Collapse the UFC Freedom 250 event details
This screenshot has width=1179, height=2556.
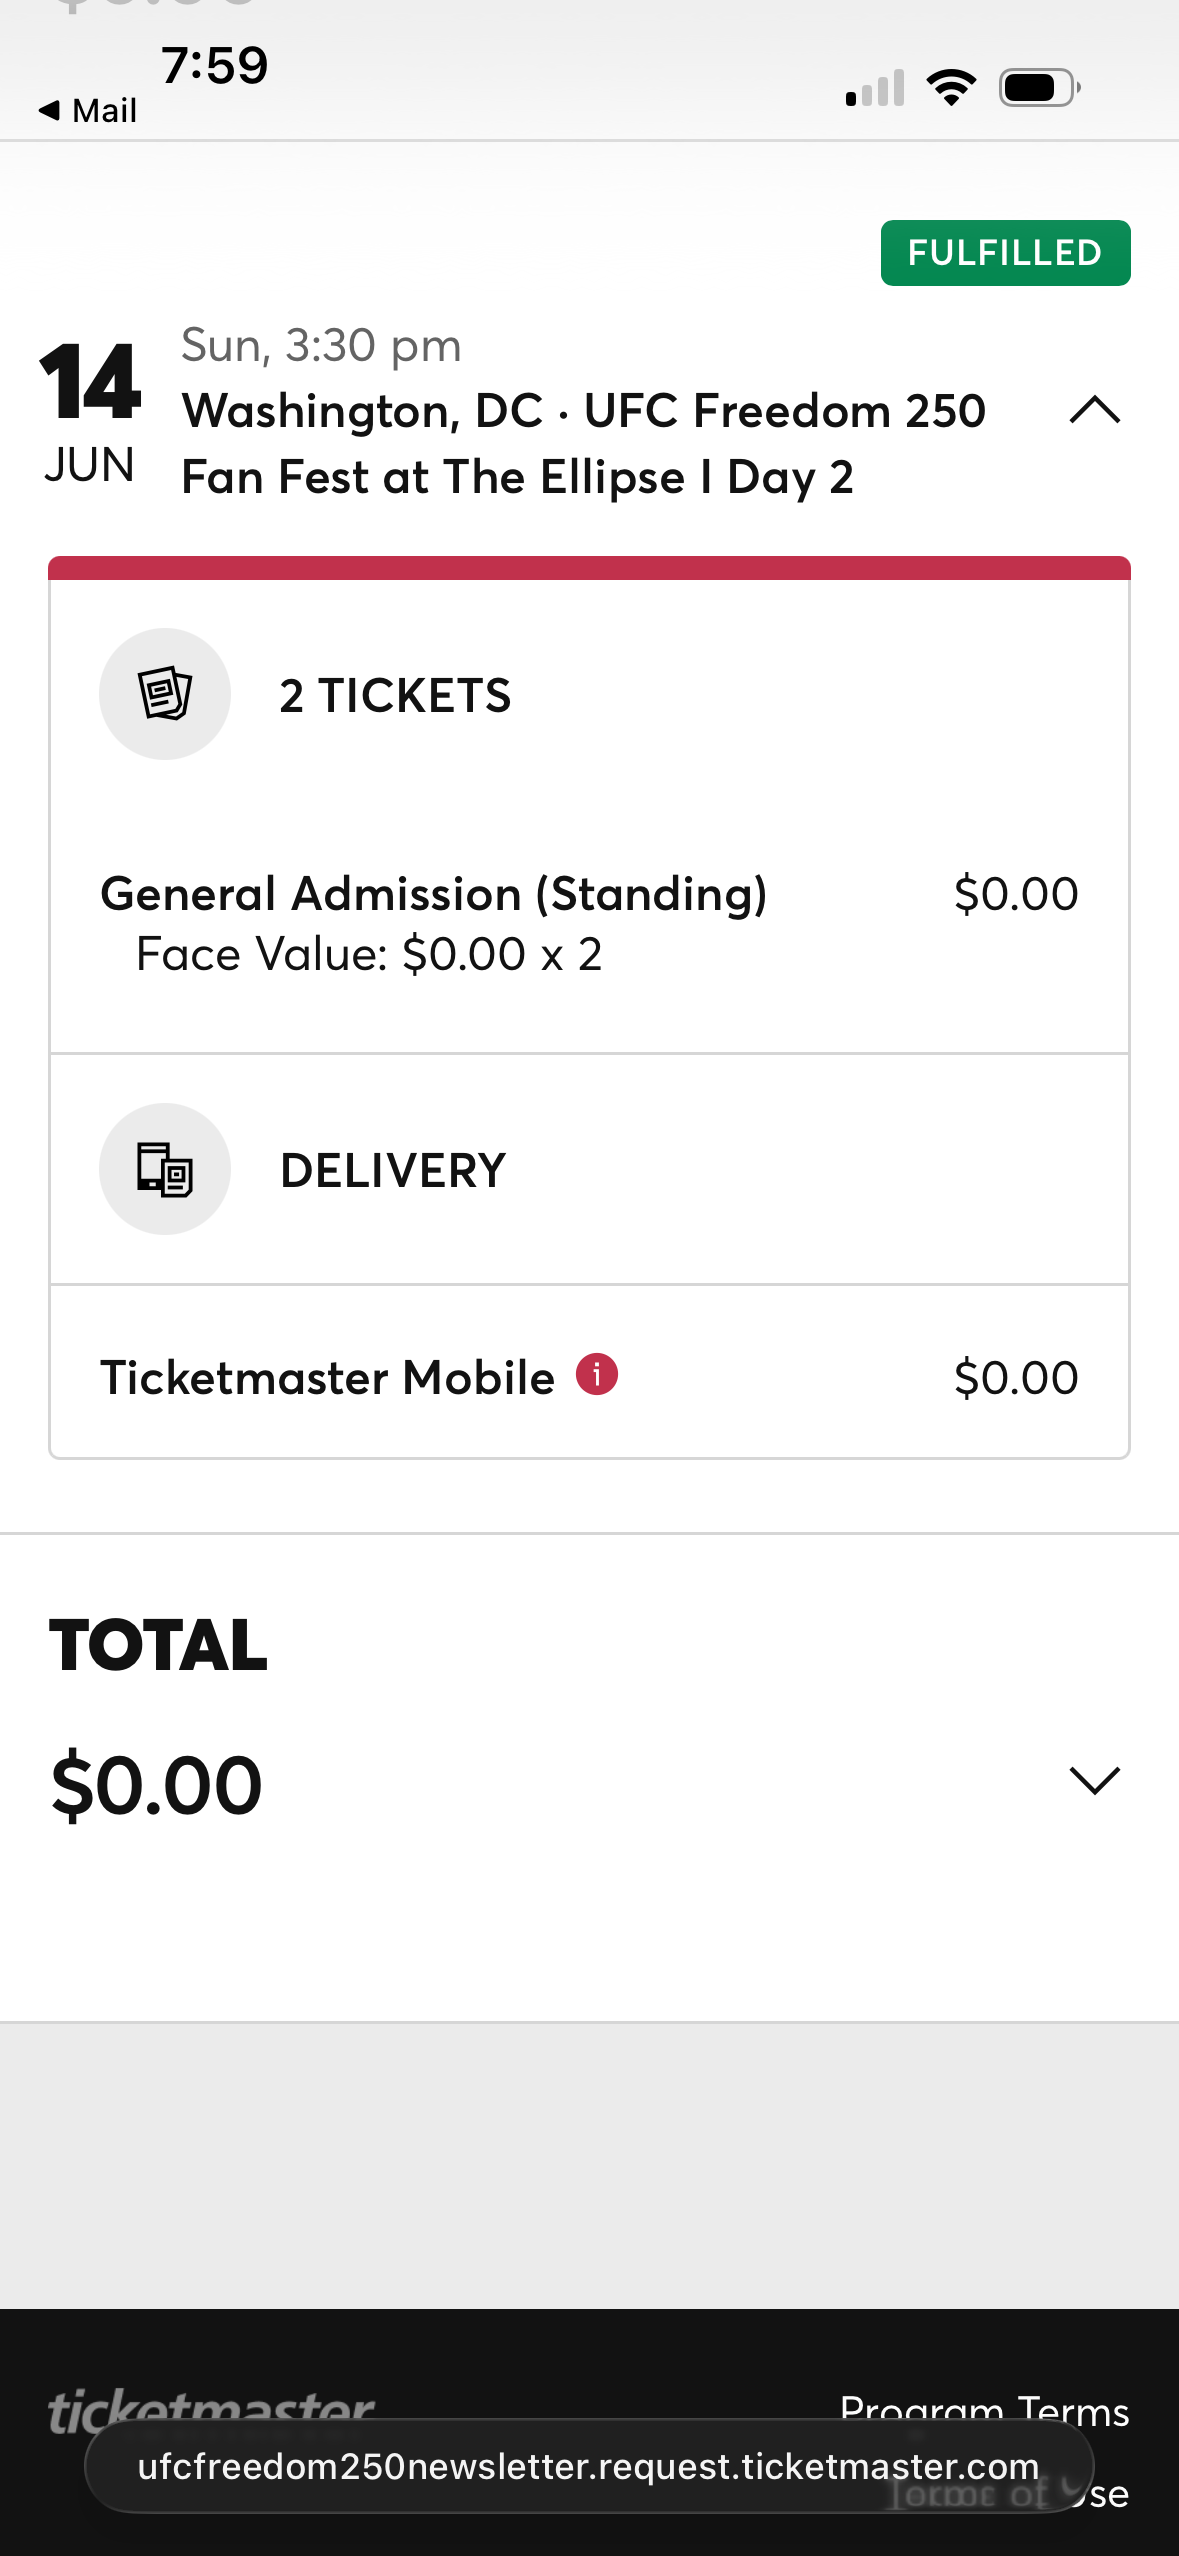pos(1094,410)
